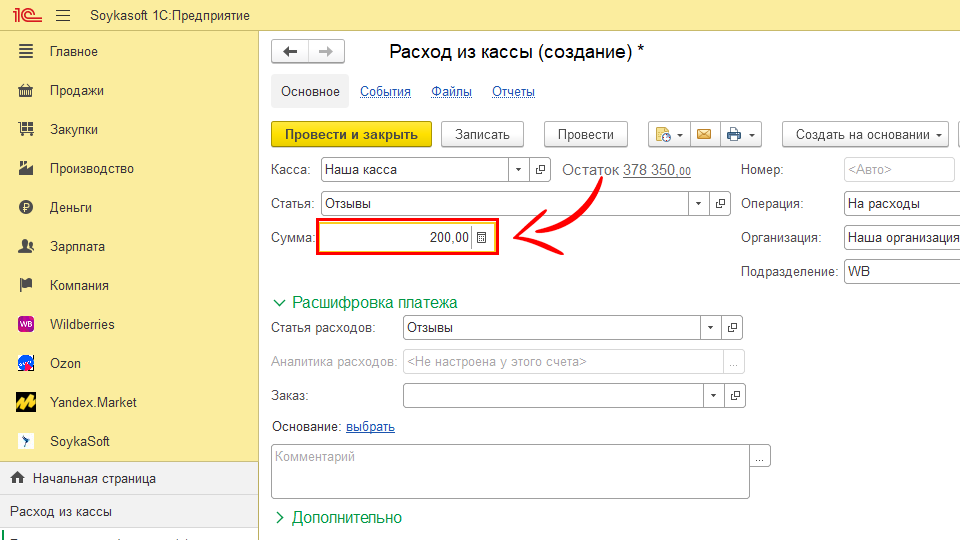Expand the Касса dropdown list
Image resolution: width=960 pixels, height=540 pixels.
[518, 170]
